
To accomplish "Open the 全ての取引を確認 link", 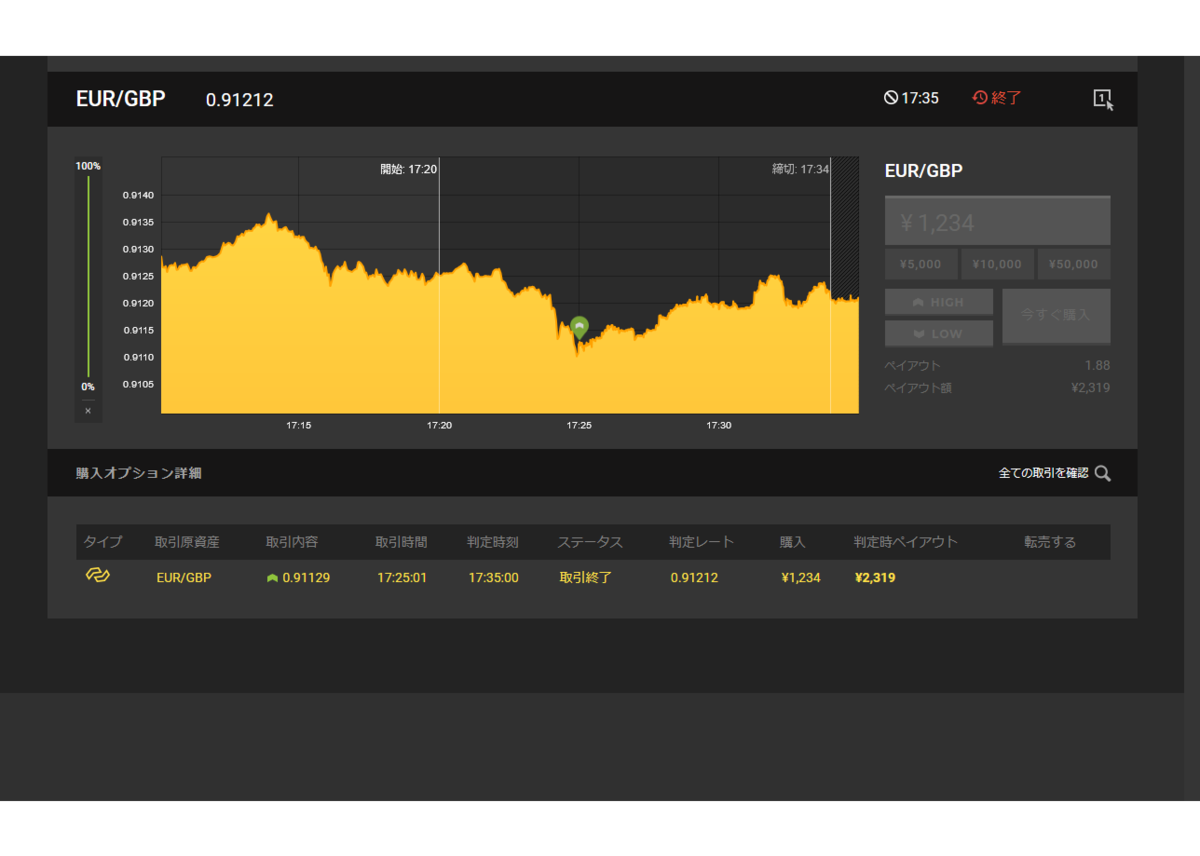I will click(1043, 473).
